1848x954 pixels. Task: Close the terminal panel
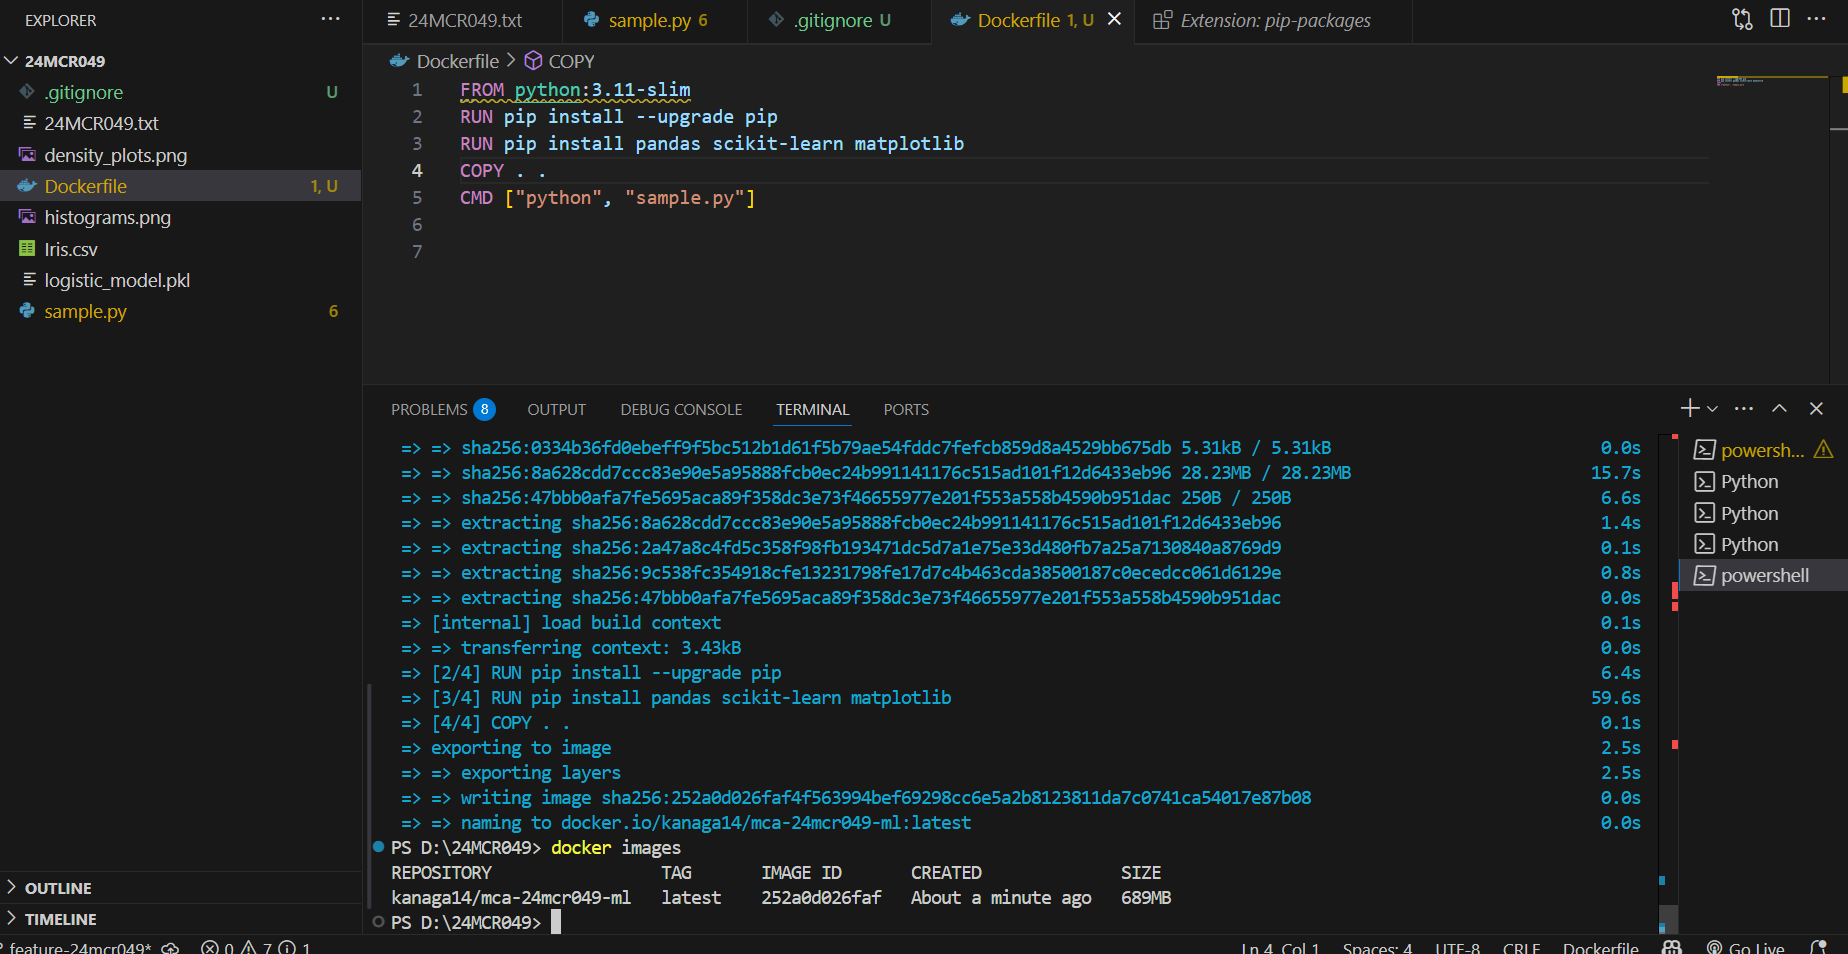1816,408
